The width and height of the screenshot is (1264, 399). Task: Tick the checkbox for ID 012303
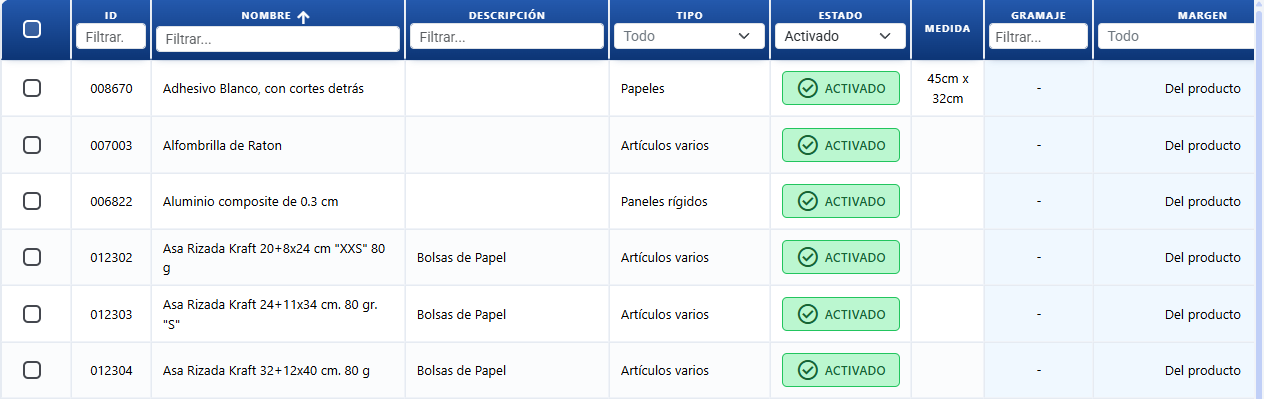point(32,314)
